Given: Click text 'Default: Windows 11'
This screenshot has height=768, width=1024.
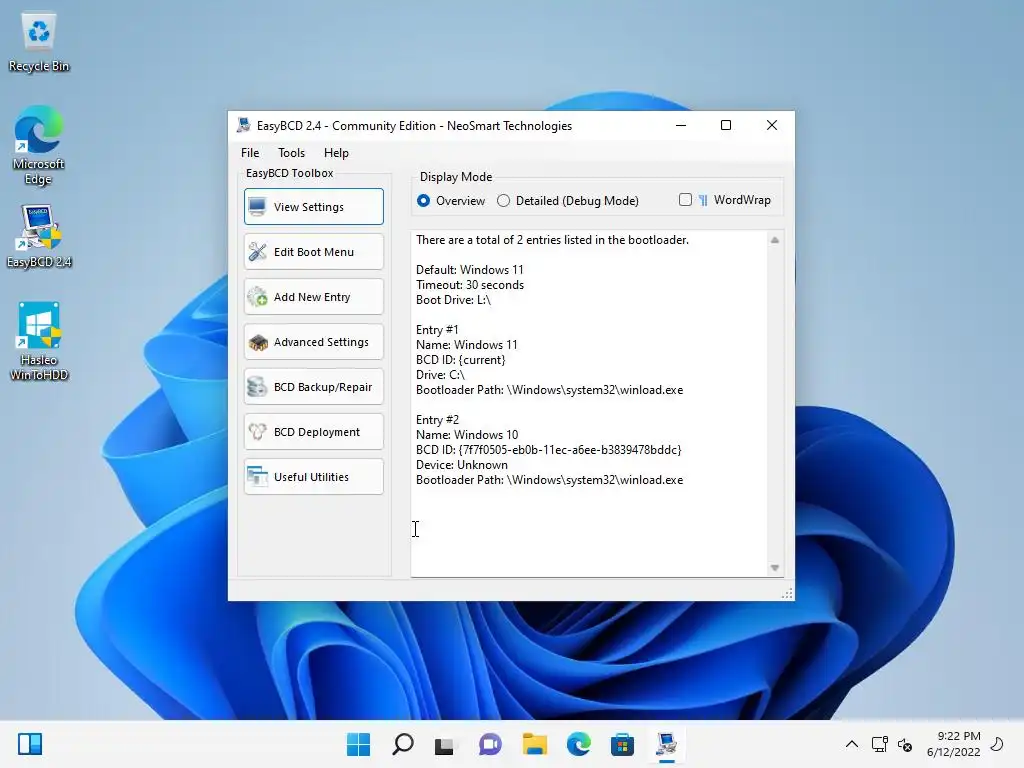Looking at the screenshot, I should tap(470, 270).
